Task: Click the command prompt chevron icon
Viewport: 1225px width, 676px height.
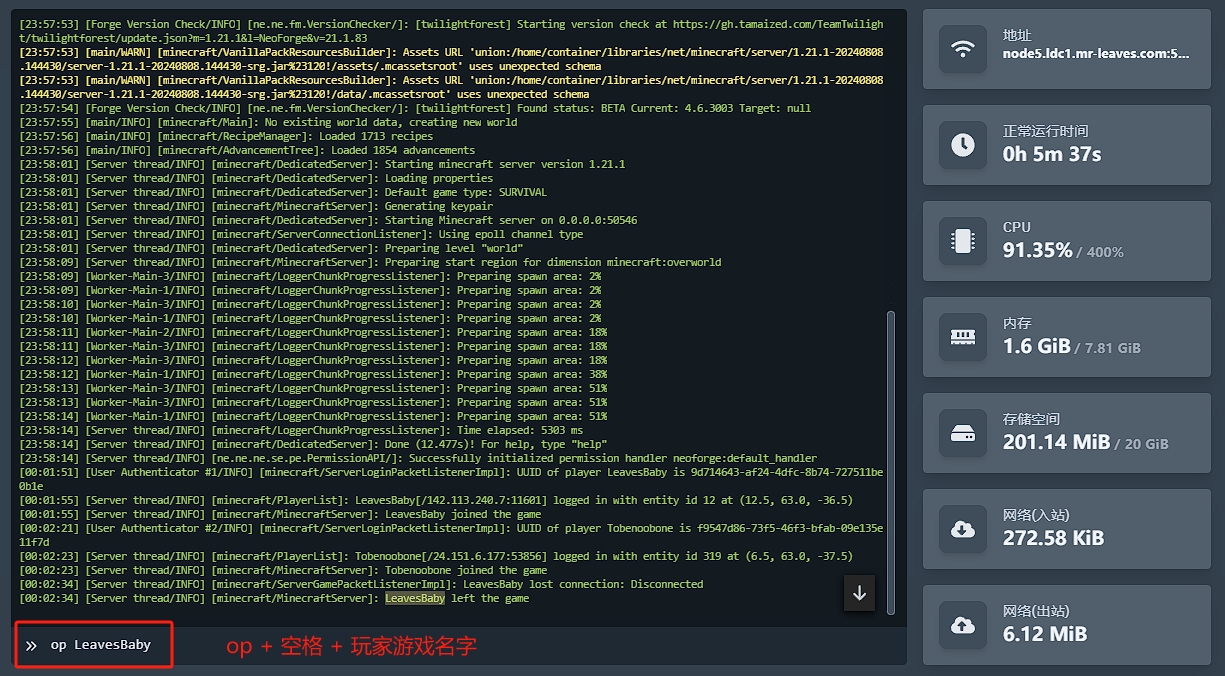Action: (31, 645)
